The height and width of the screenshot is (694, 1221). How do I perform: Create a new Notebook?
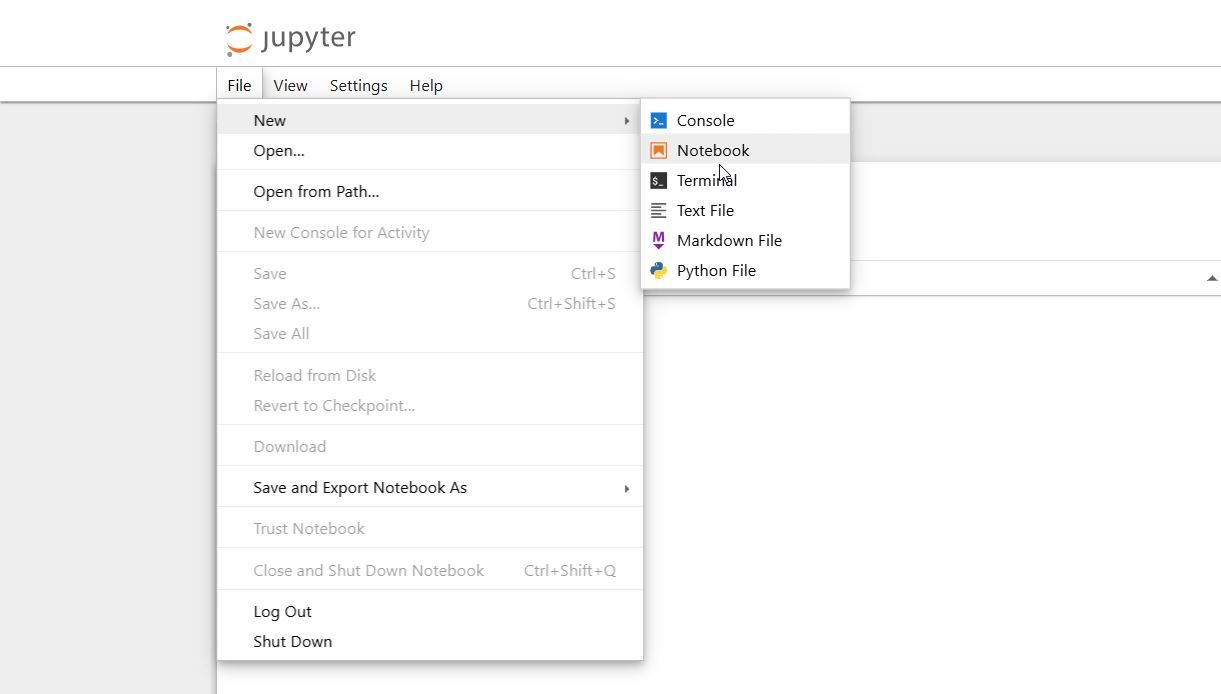(712, 150)
